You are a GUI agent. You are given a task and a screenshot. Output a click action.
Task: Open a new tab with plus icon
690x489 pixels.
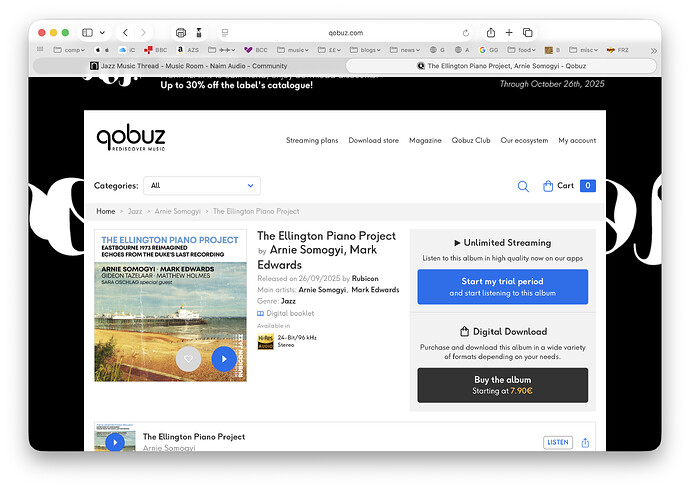(x=509, y=33)
